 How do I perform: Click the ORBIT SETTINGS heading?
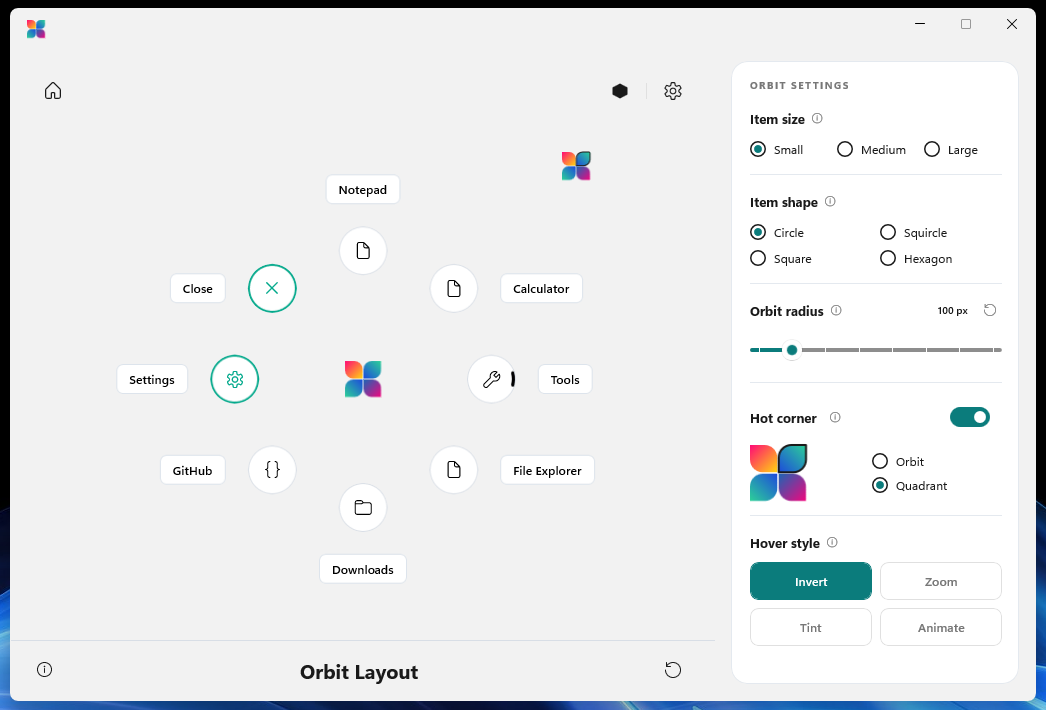point(799,85)
